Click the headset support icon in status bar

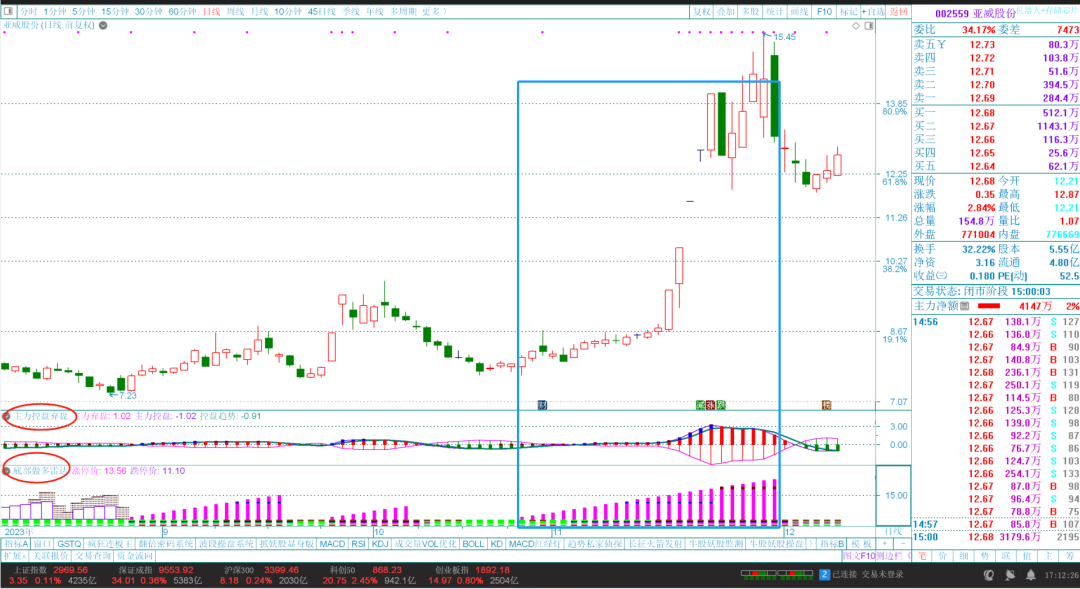(989, 575)
